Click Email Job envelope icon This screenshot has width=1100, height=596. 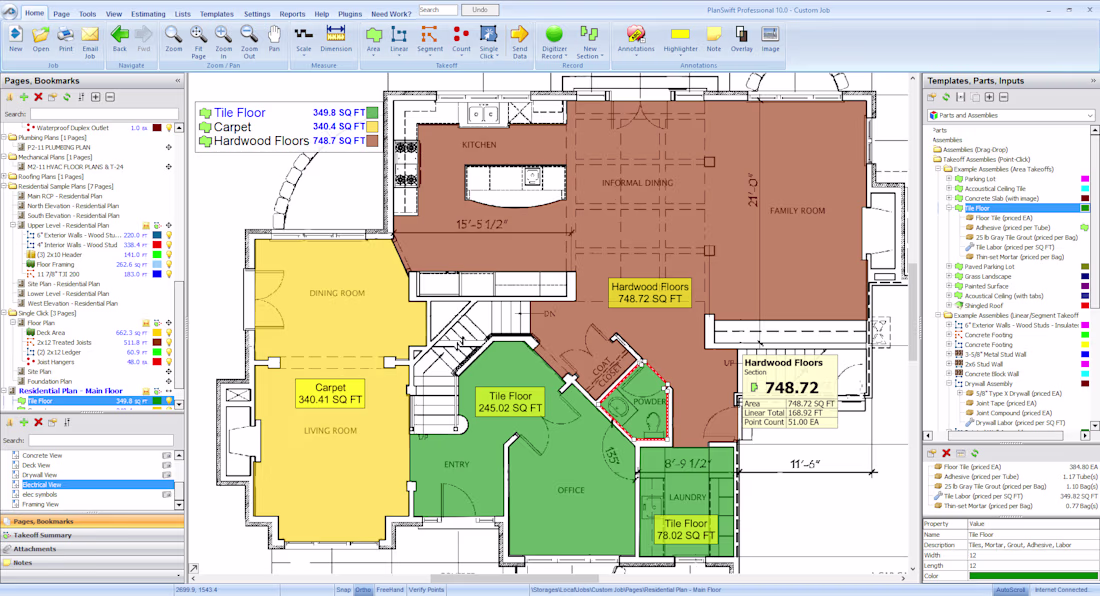point(90,34)
